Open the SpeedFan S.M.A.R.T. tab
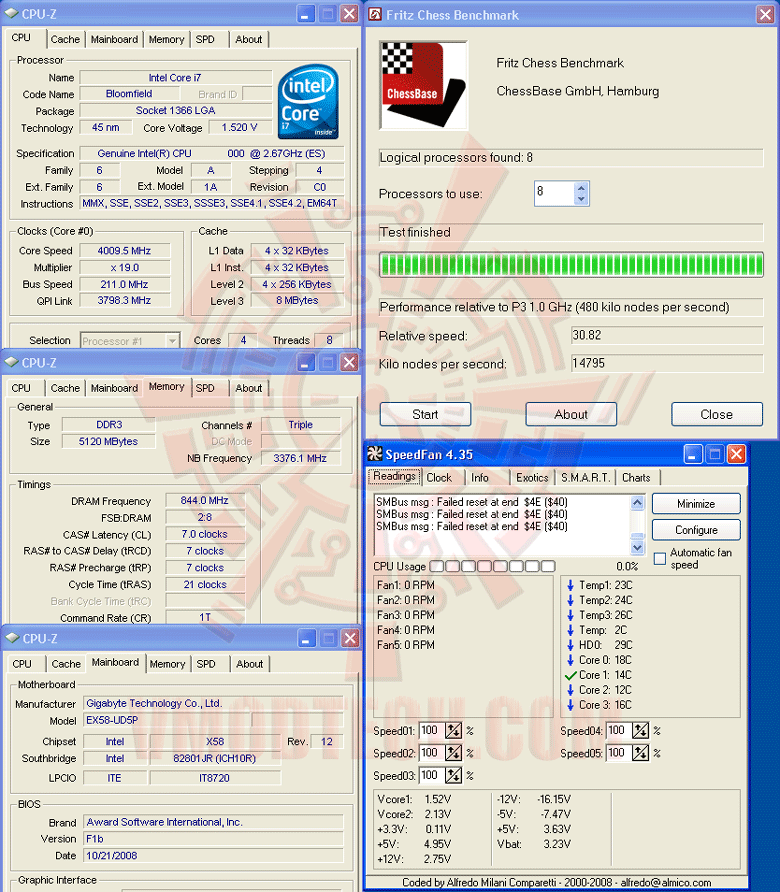 [x=585, y=478]
